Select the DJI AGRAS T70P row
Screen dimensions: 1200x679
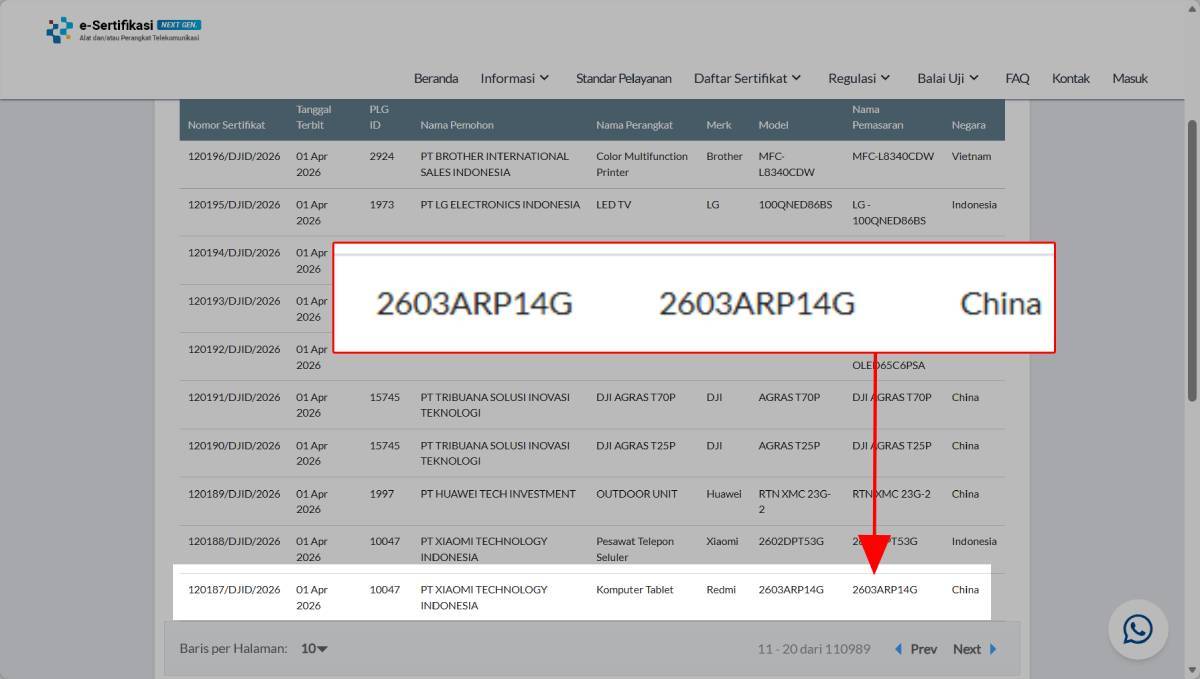tap(592, 405)
